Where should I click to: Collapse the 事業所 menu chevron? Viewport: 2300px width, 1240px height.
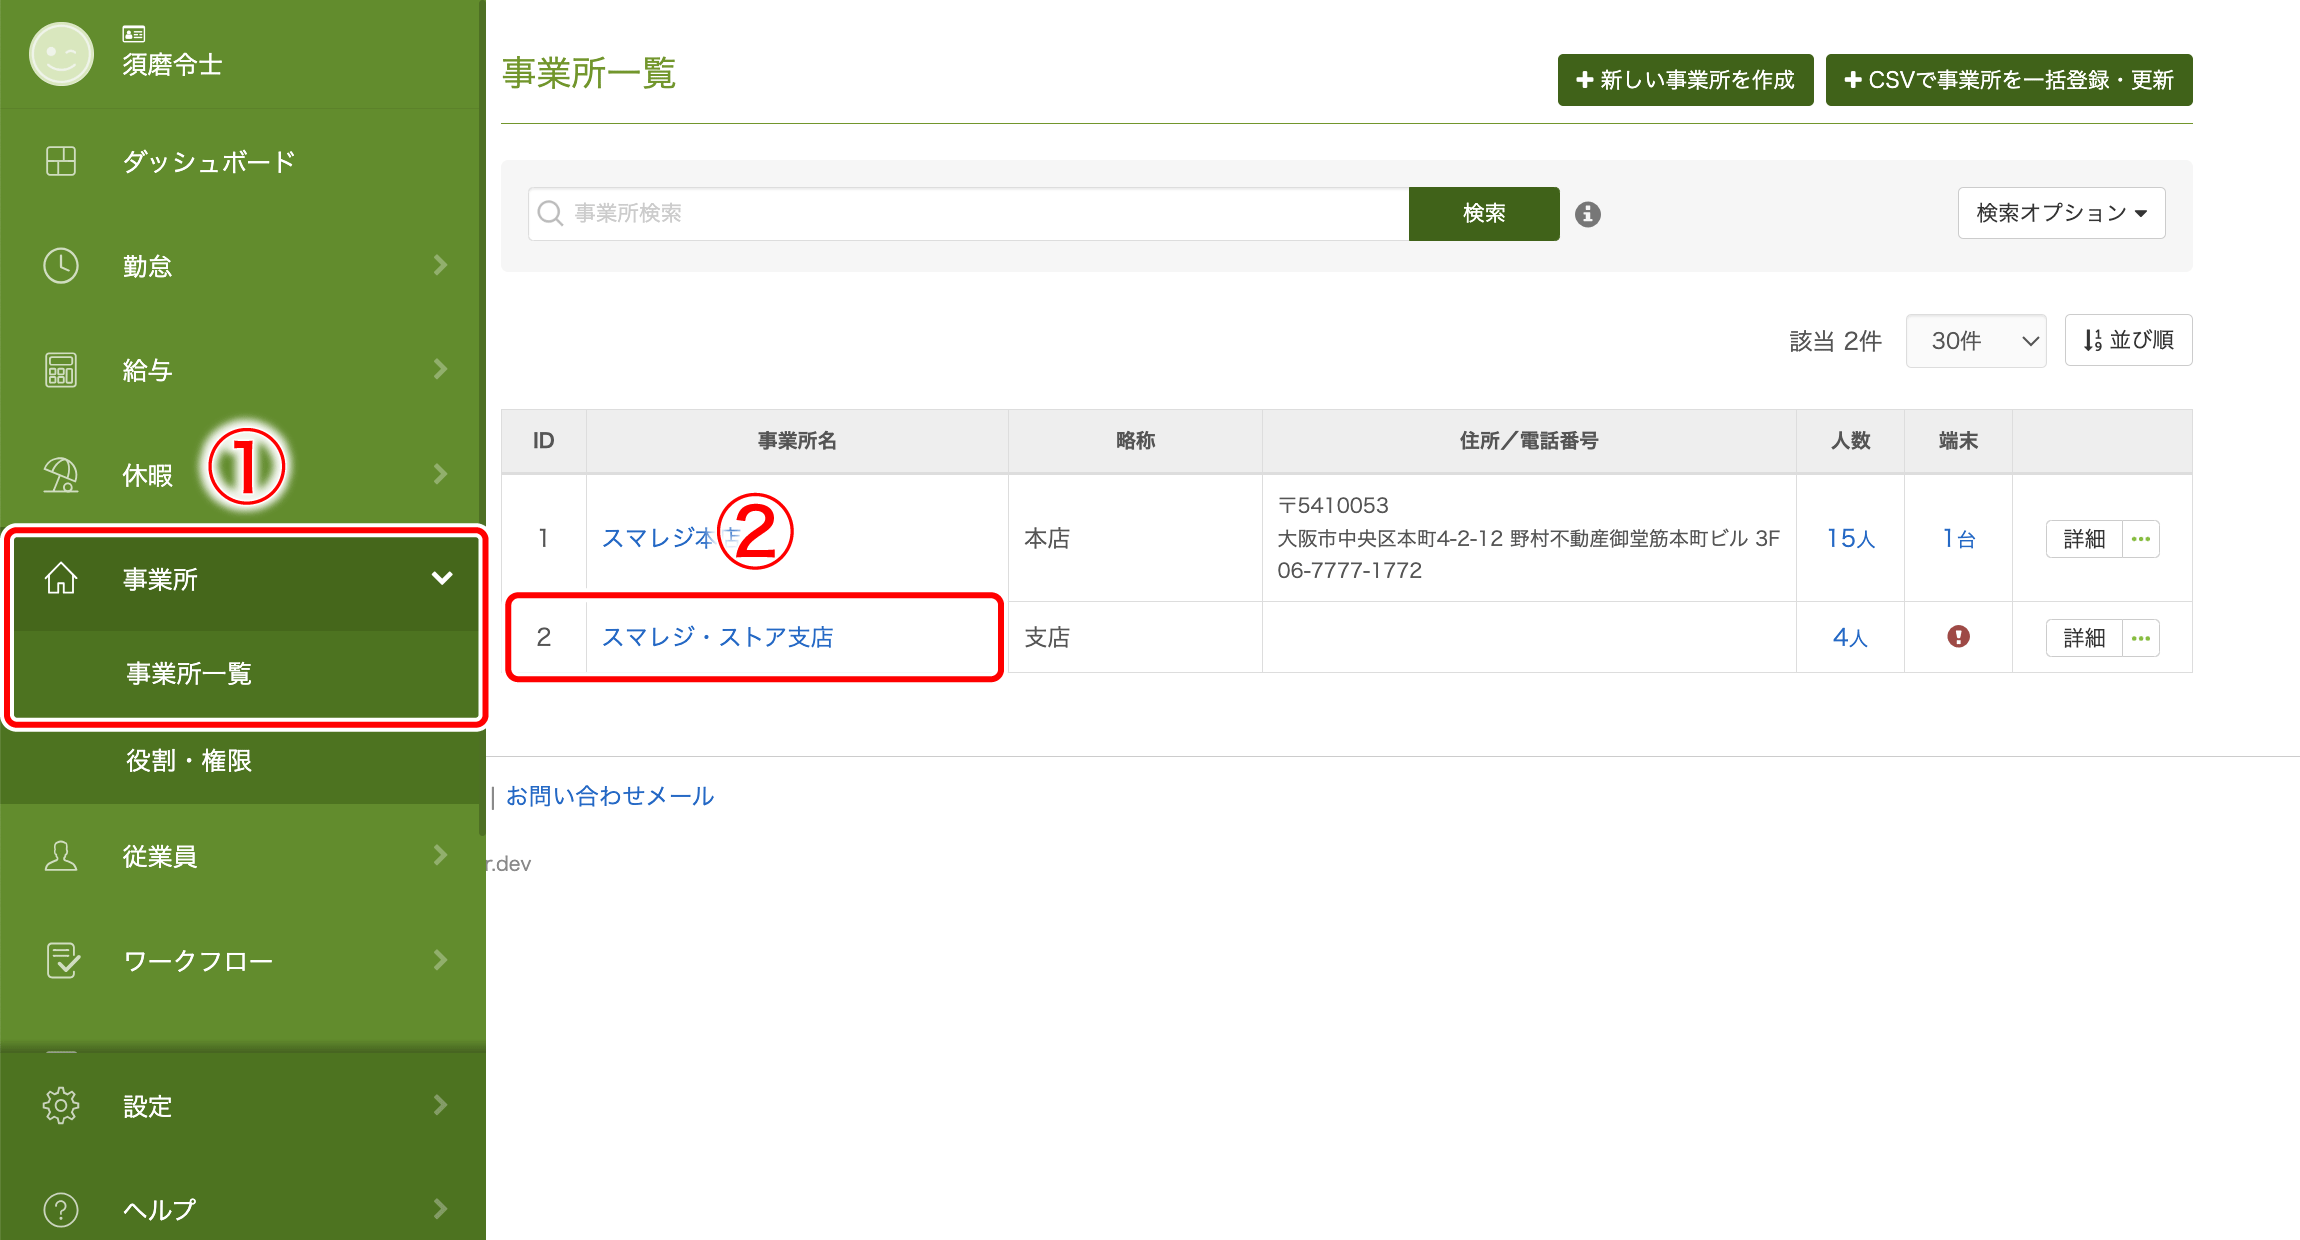[x=442, y=578]
